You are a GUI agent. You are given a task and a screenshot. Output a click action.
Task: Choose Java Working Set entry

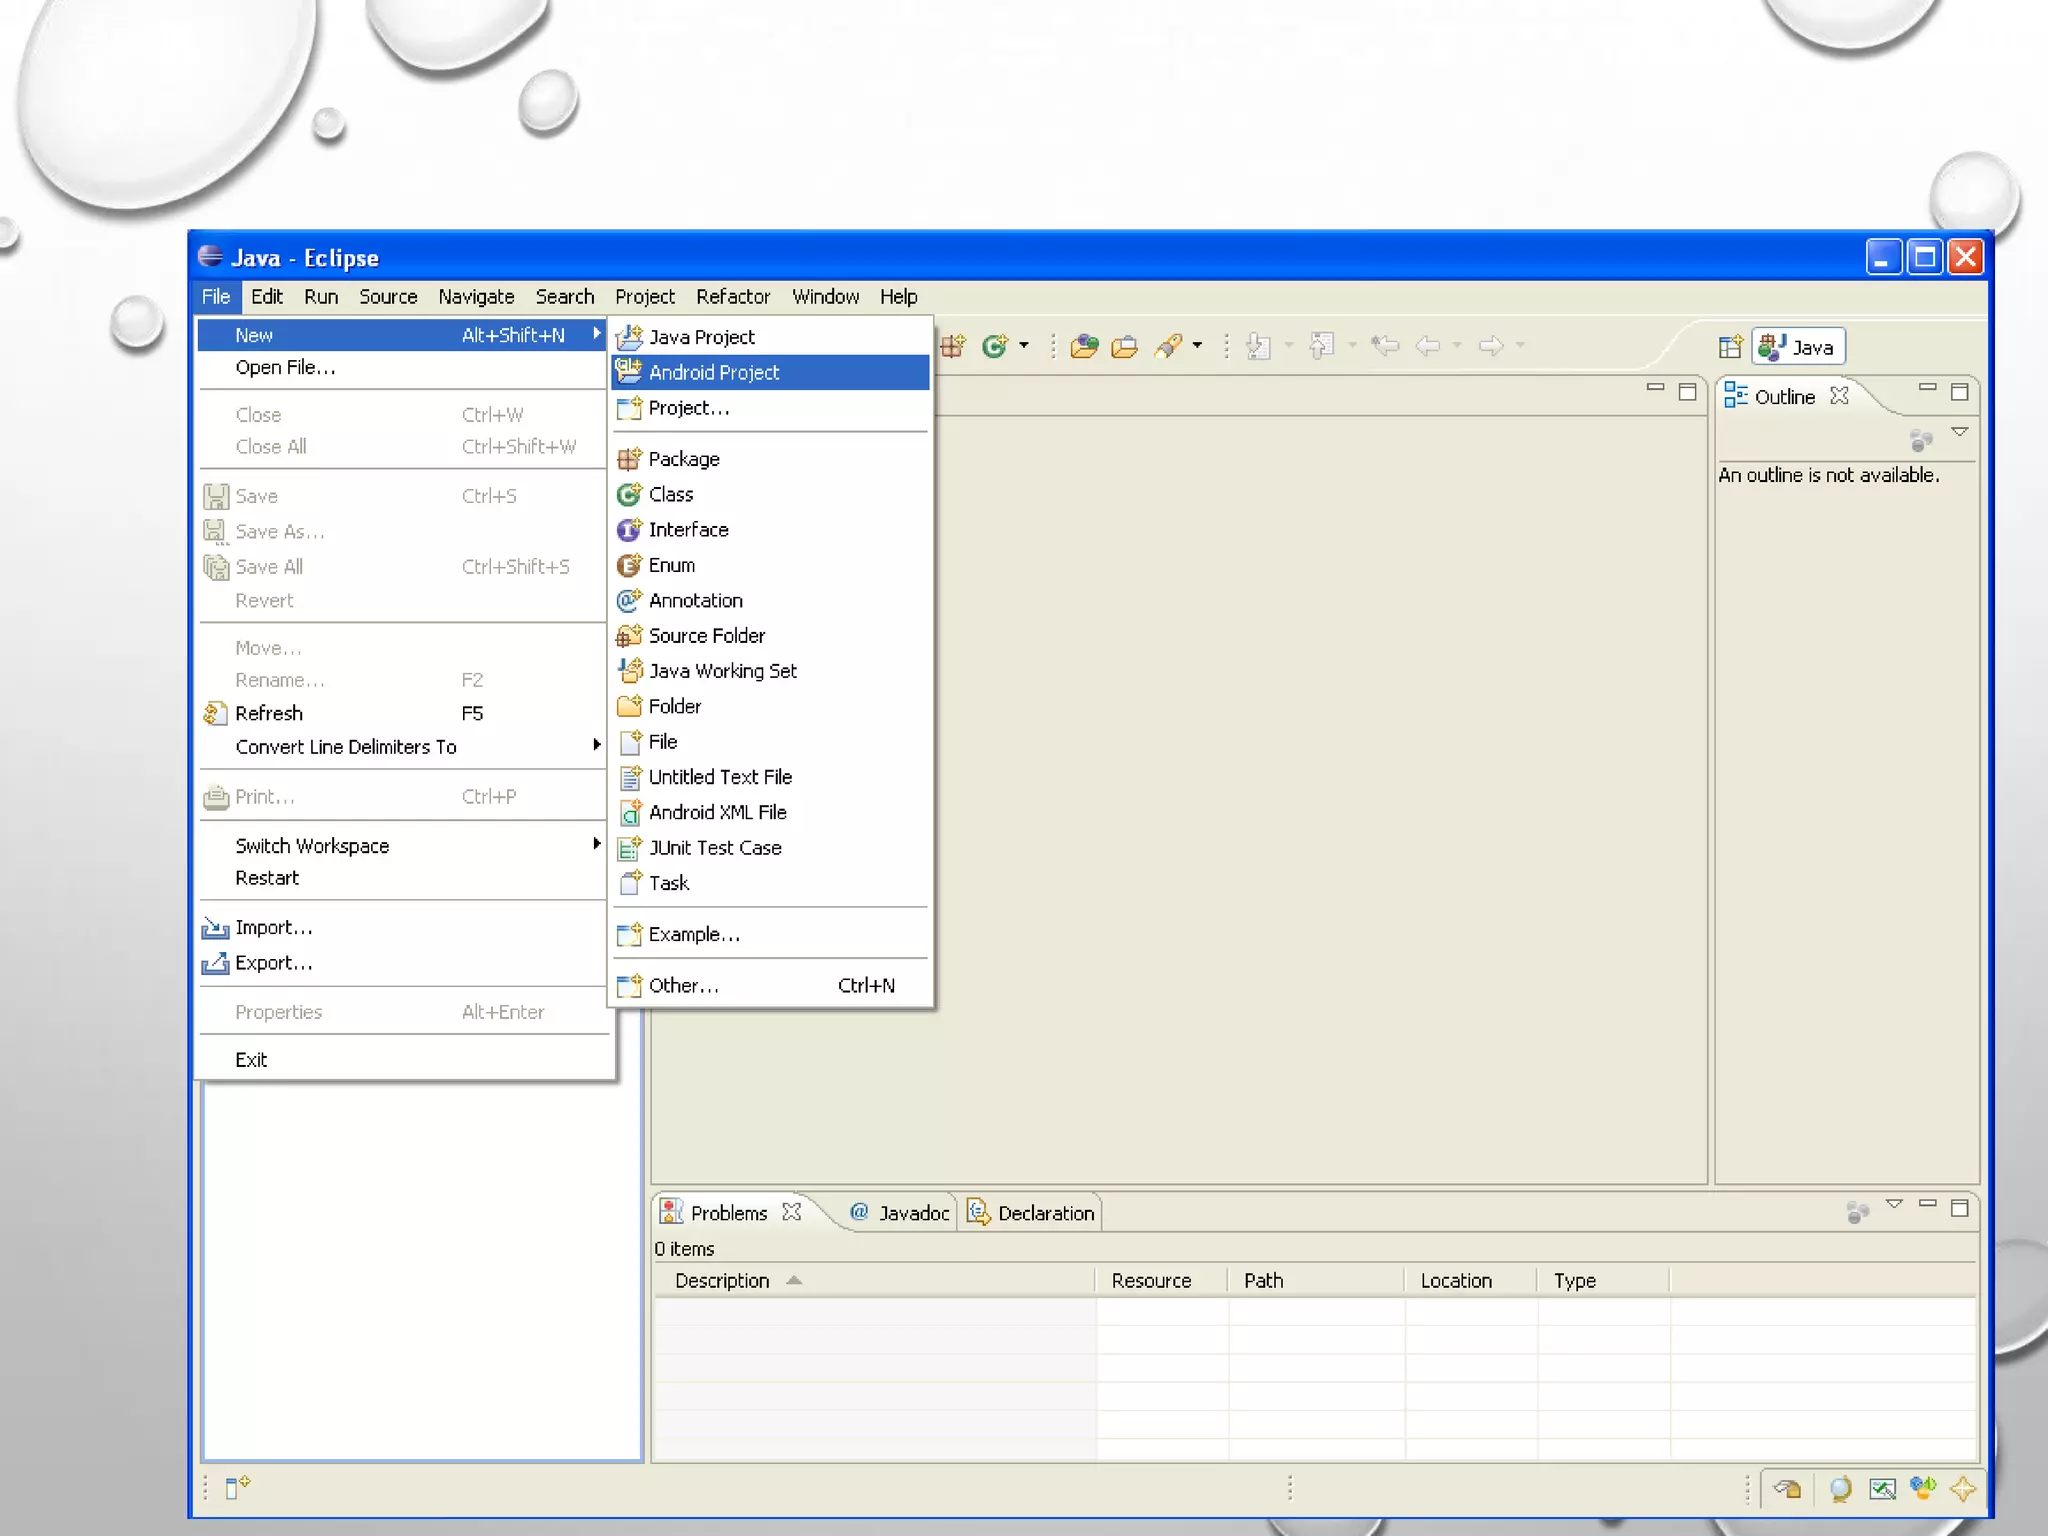pyautogui.click(x=770, y=671)
